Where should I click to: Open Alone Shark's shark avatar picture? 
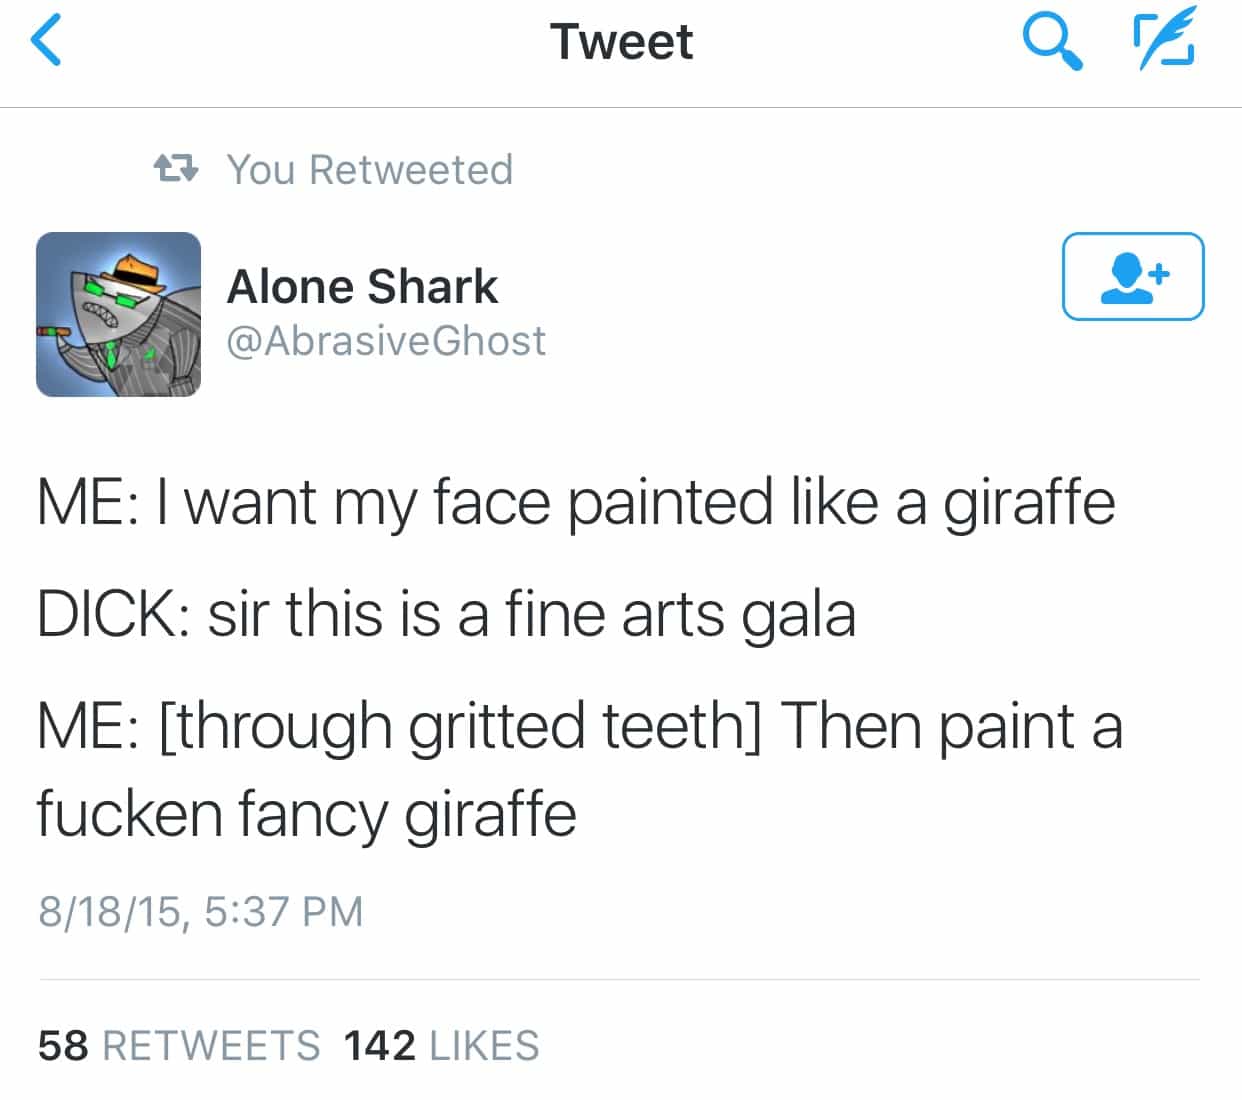(118, 314)
